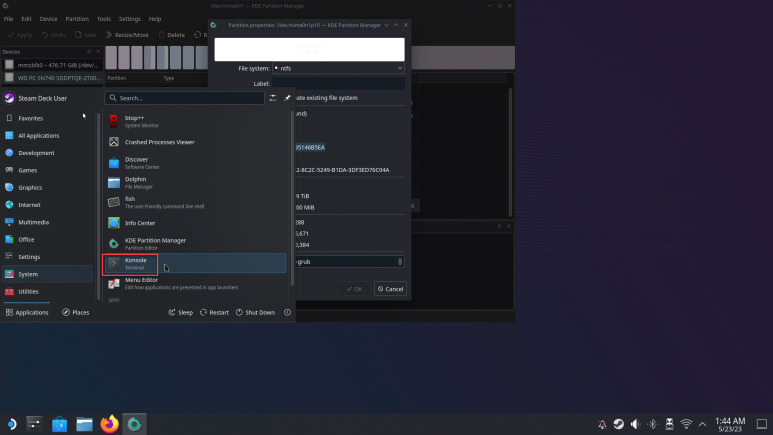773x435 pixels.
Task: Select the Internet category
Action: tap(47, 205)
